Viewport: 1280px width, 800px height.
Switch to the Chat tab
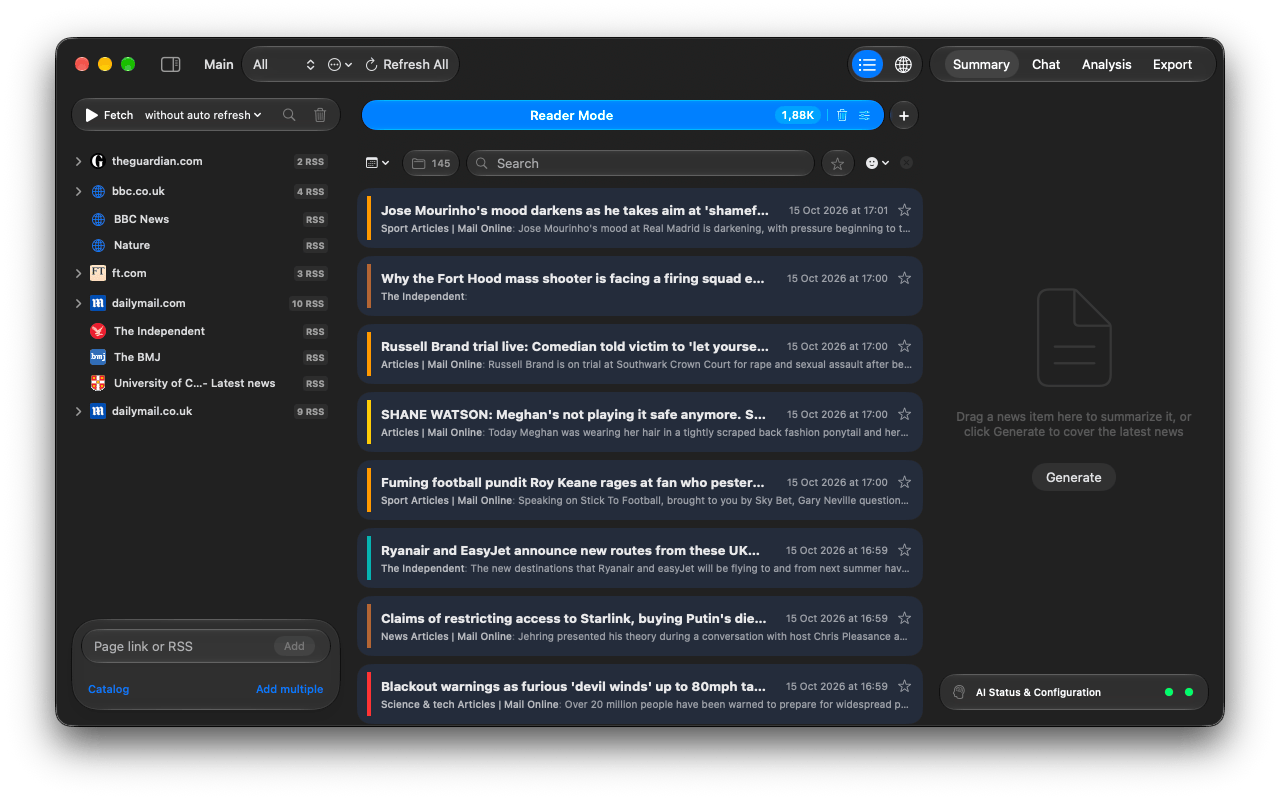pos(1046,64)
